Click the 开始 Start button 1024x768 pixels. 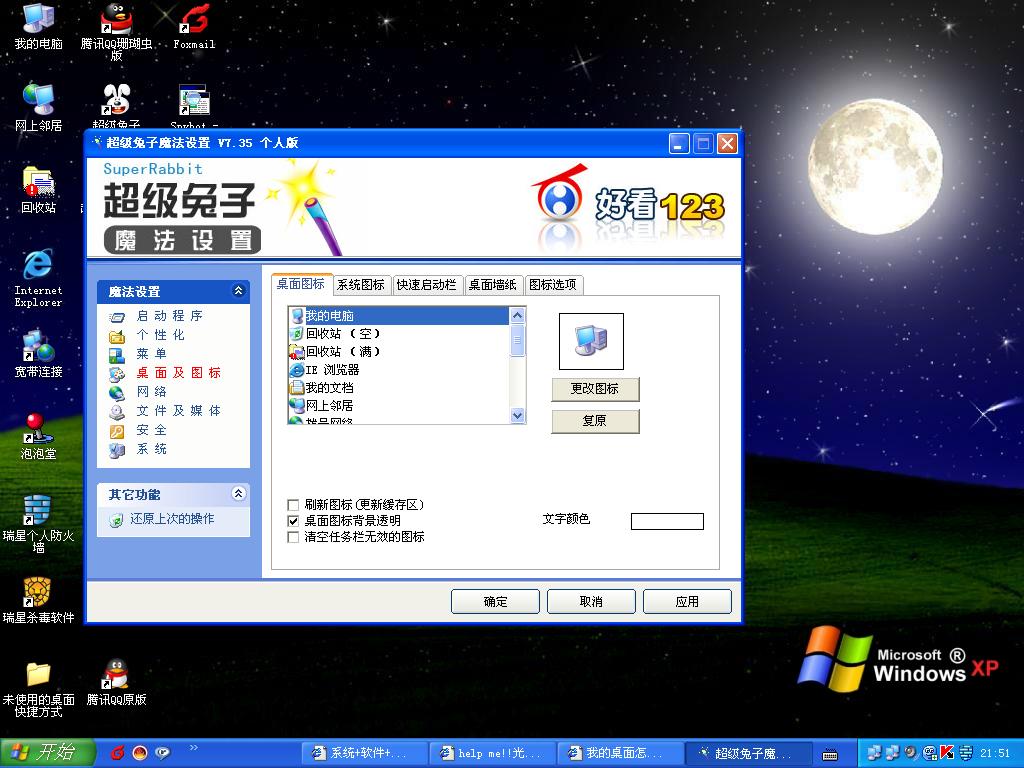coord(48,753)
